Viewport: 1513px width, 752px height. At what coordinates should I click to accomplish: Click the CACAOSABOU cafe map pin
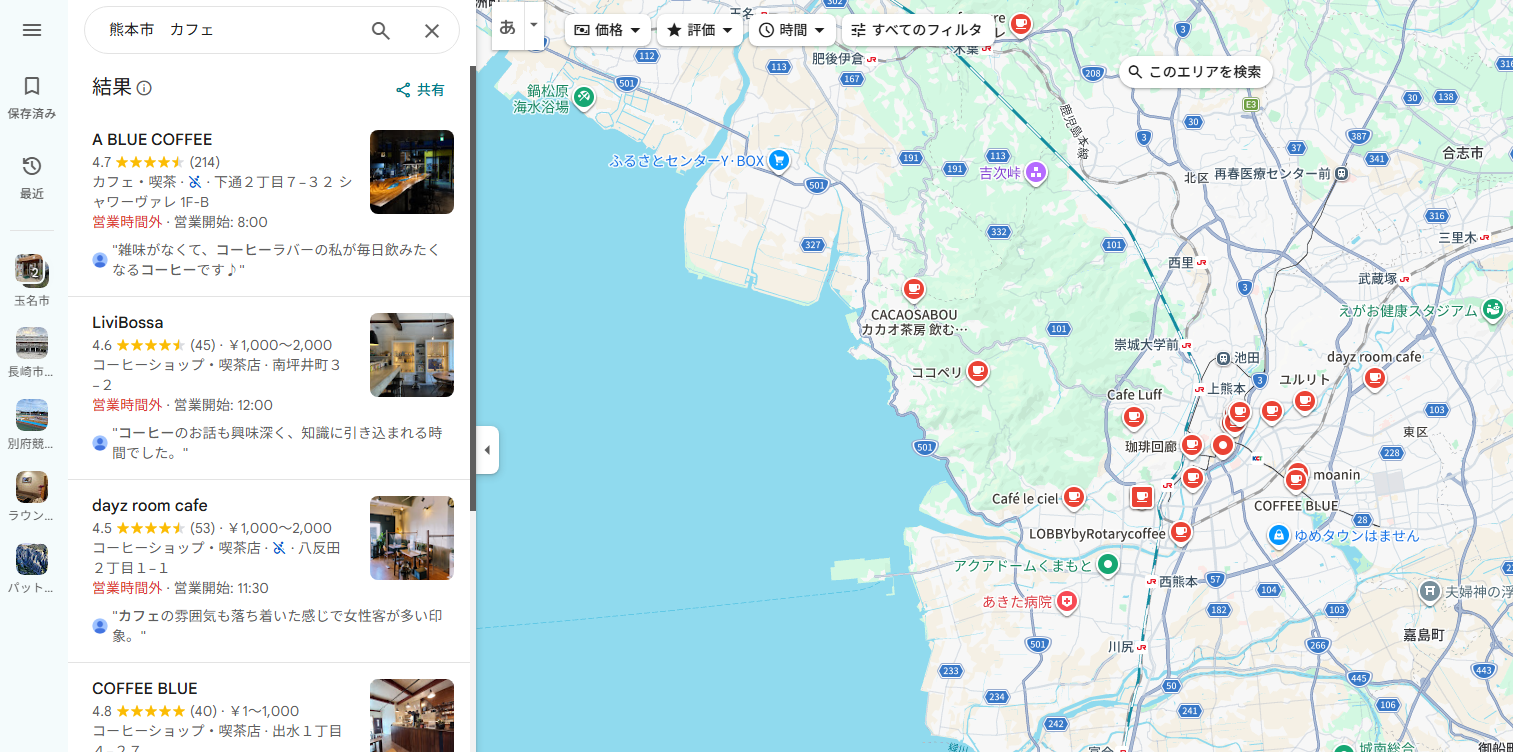(x=913, y=289)
